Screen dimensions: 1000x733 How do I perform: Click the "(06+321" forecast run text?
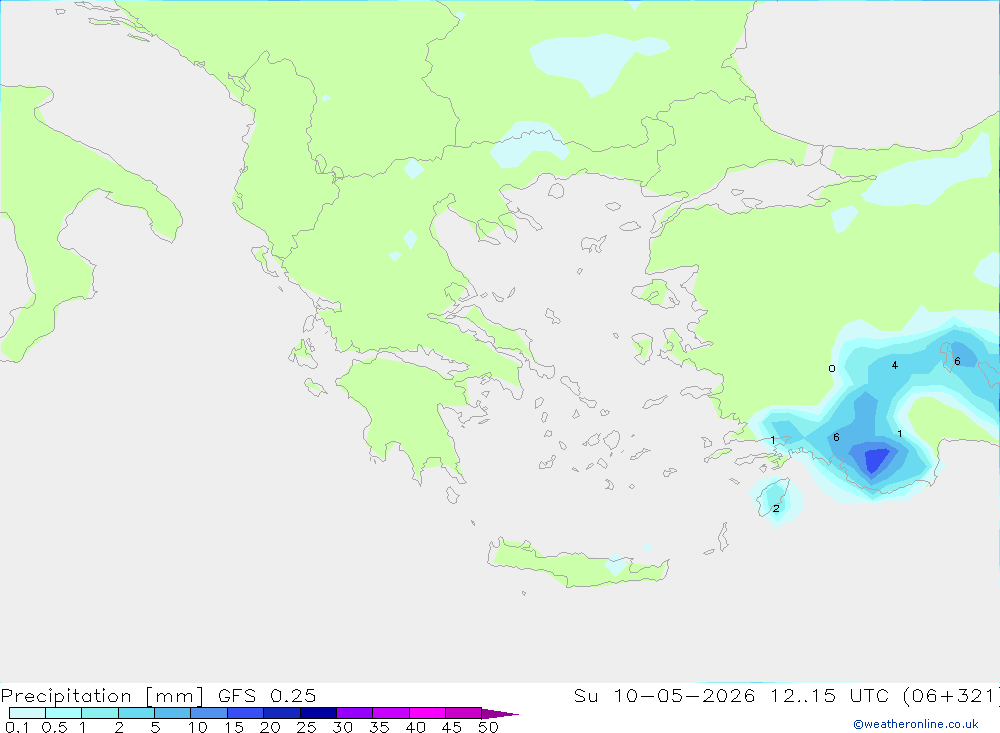pos(950,695)
